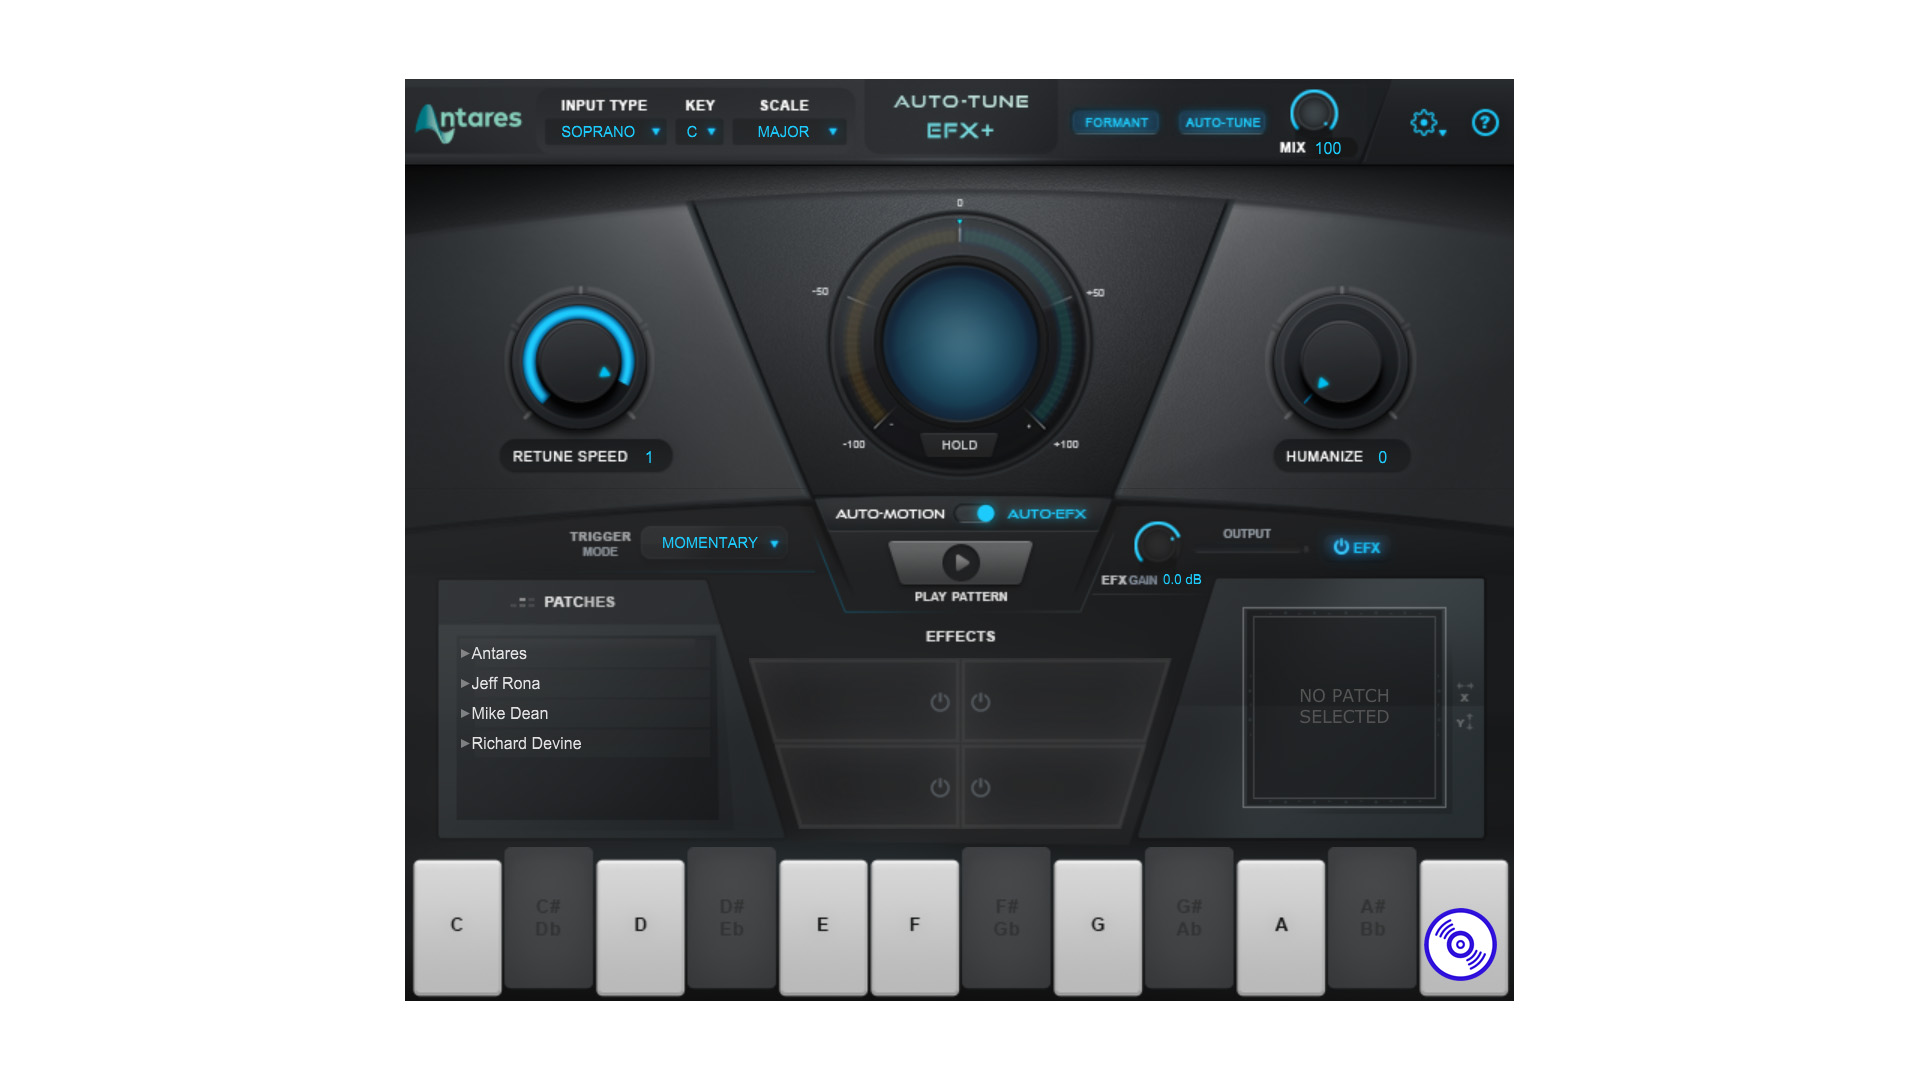
Task: Select the C key on the keyboard
Action: pos(458,923)
